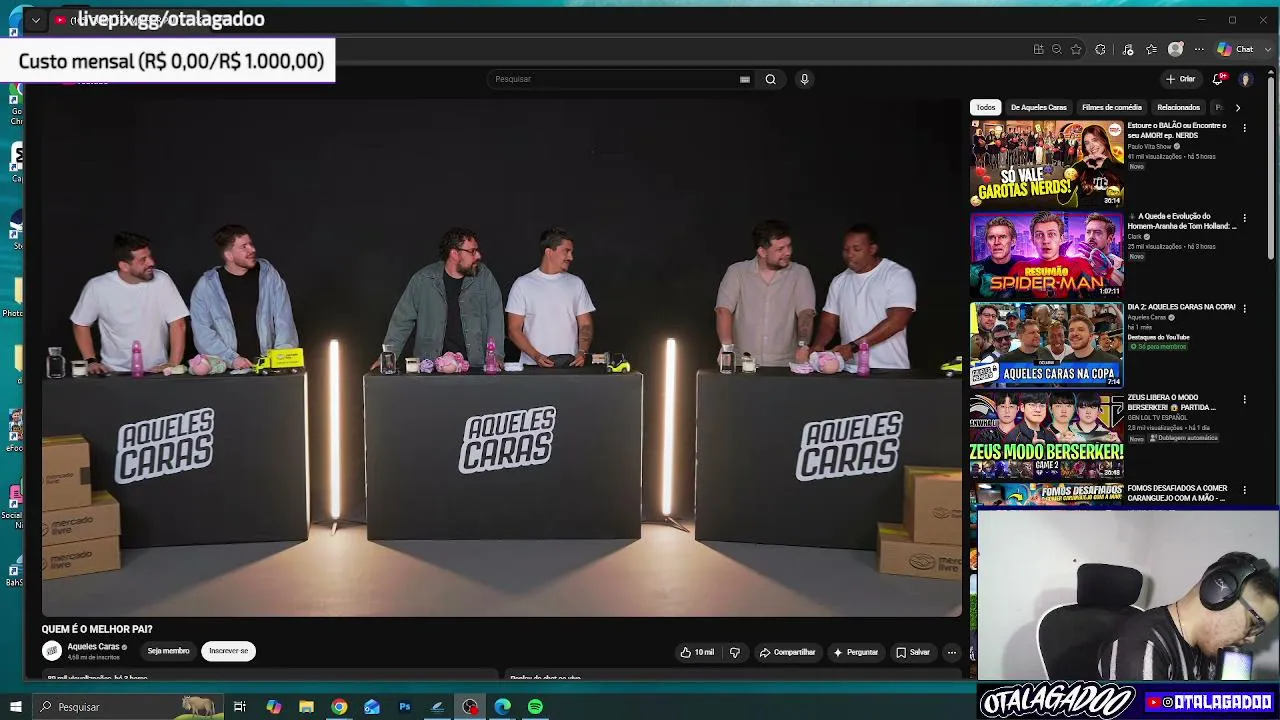Open options for 'DIA 2: AQUELES CARAS NA COPA' video
The image size is (1280, 720).
point(1244,309)
